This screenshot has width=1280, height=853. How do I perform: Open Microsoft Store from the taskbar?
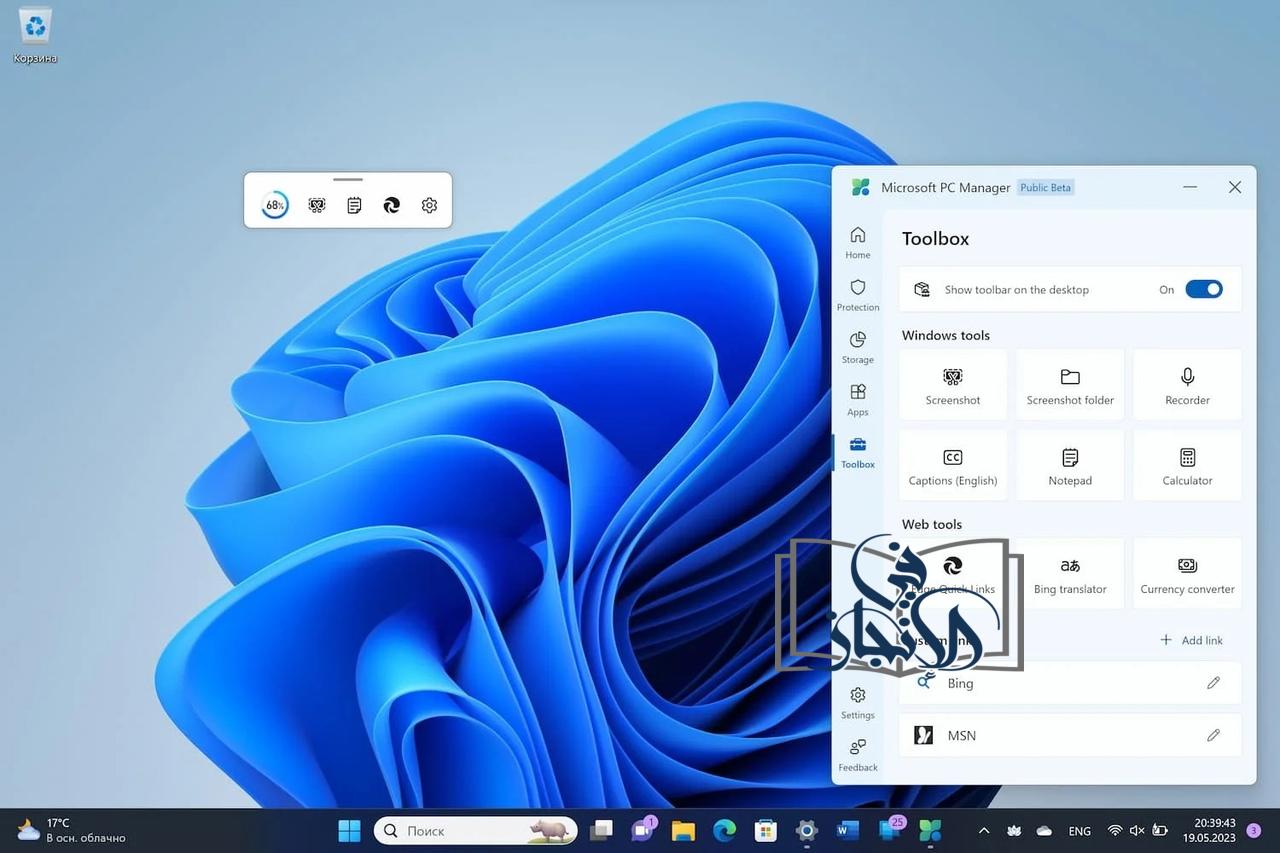tap(766, 830)
